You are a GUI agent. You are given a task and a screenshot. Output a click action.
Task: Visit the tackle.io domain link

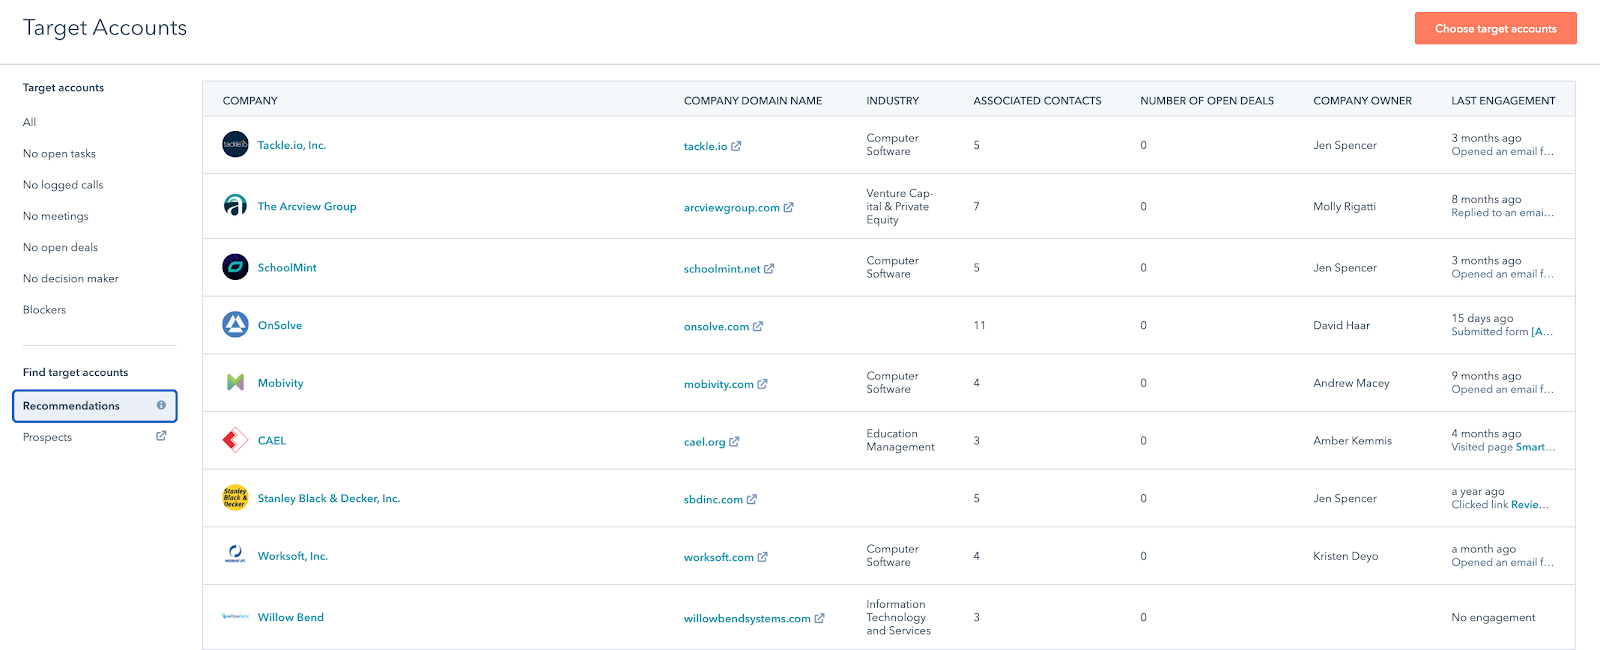coord(705,146)
